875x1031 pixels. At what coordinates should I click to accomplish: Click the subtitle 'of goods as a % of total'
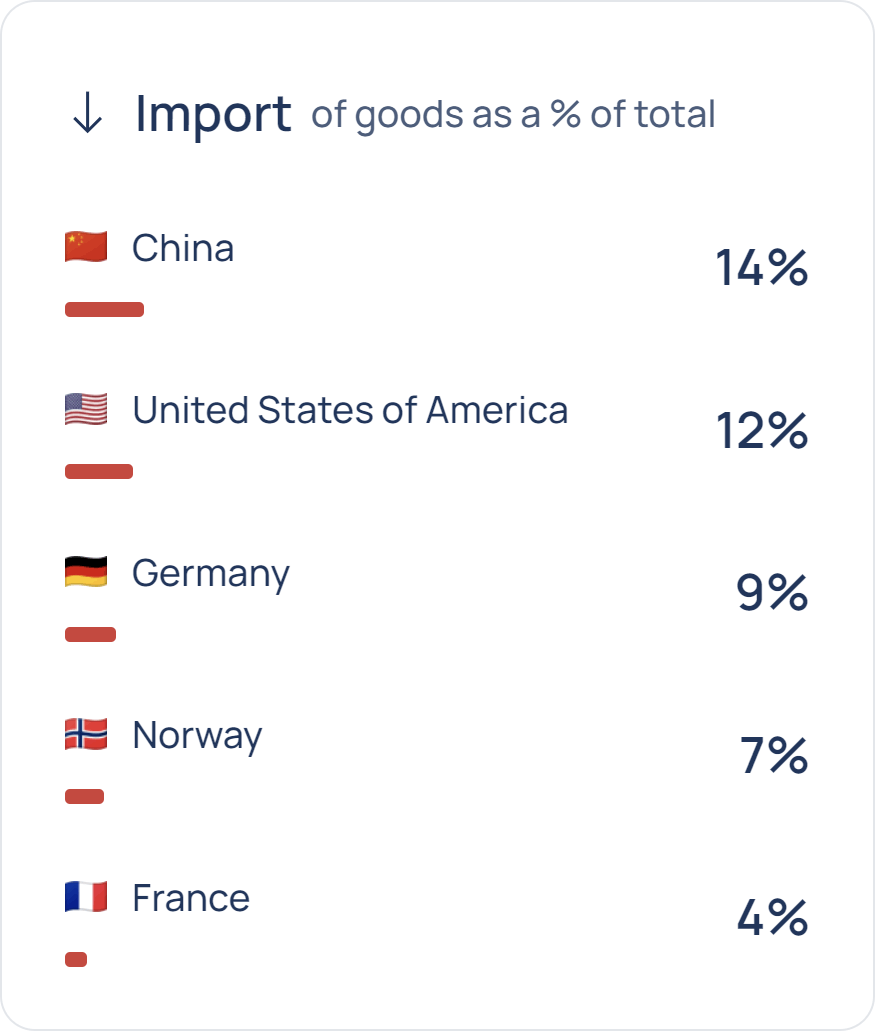click(513, 115)
